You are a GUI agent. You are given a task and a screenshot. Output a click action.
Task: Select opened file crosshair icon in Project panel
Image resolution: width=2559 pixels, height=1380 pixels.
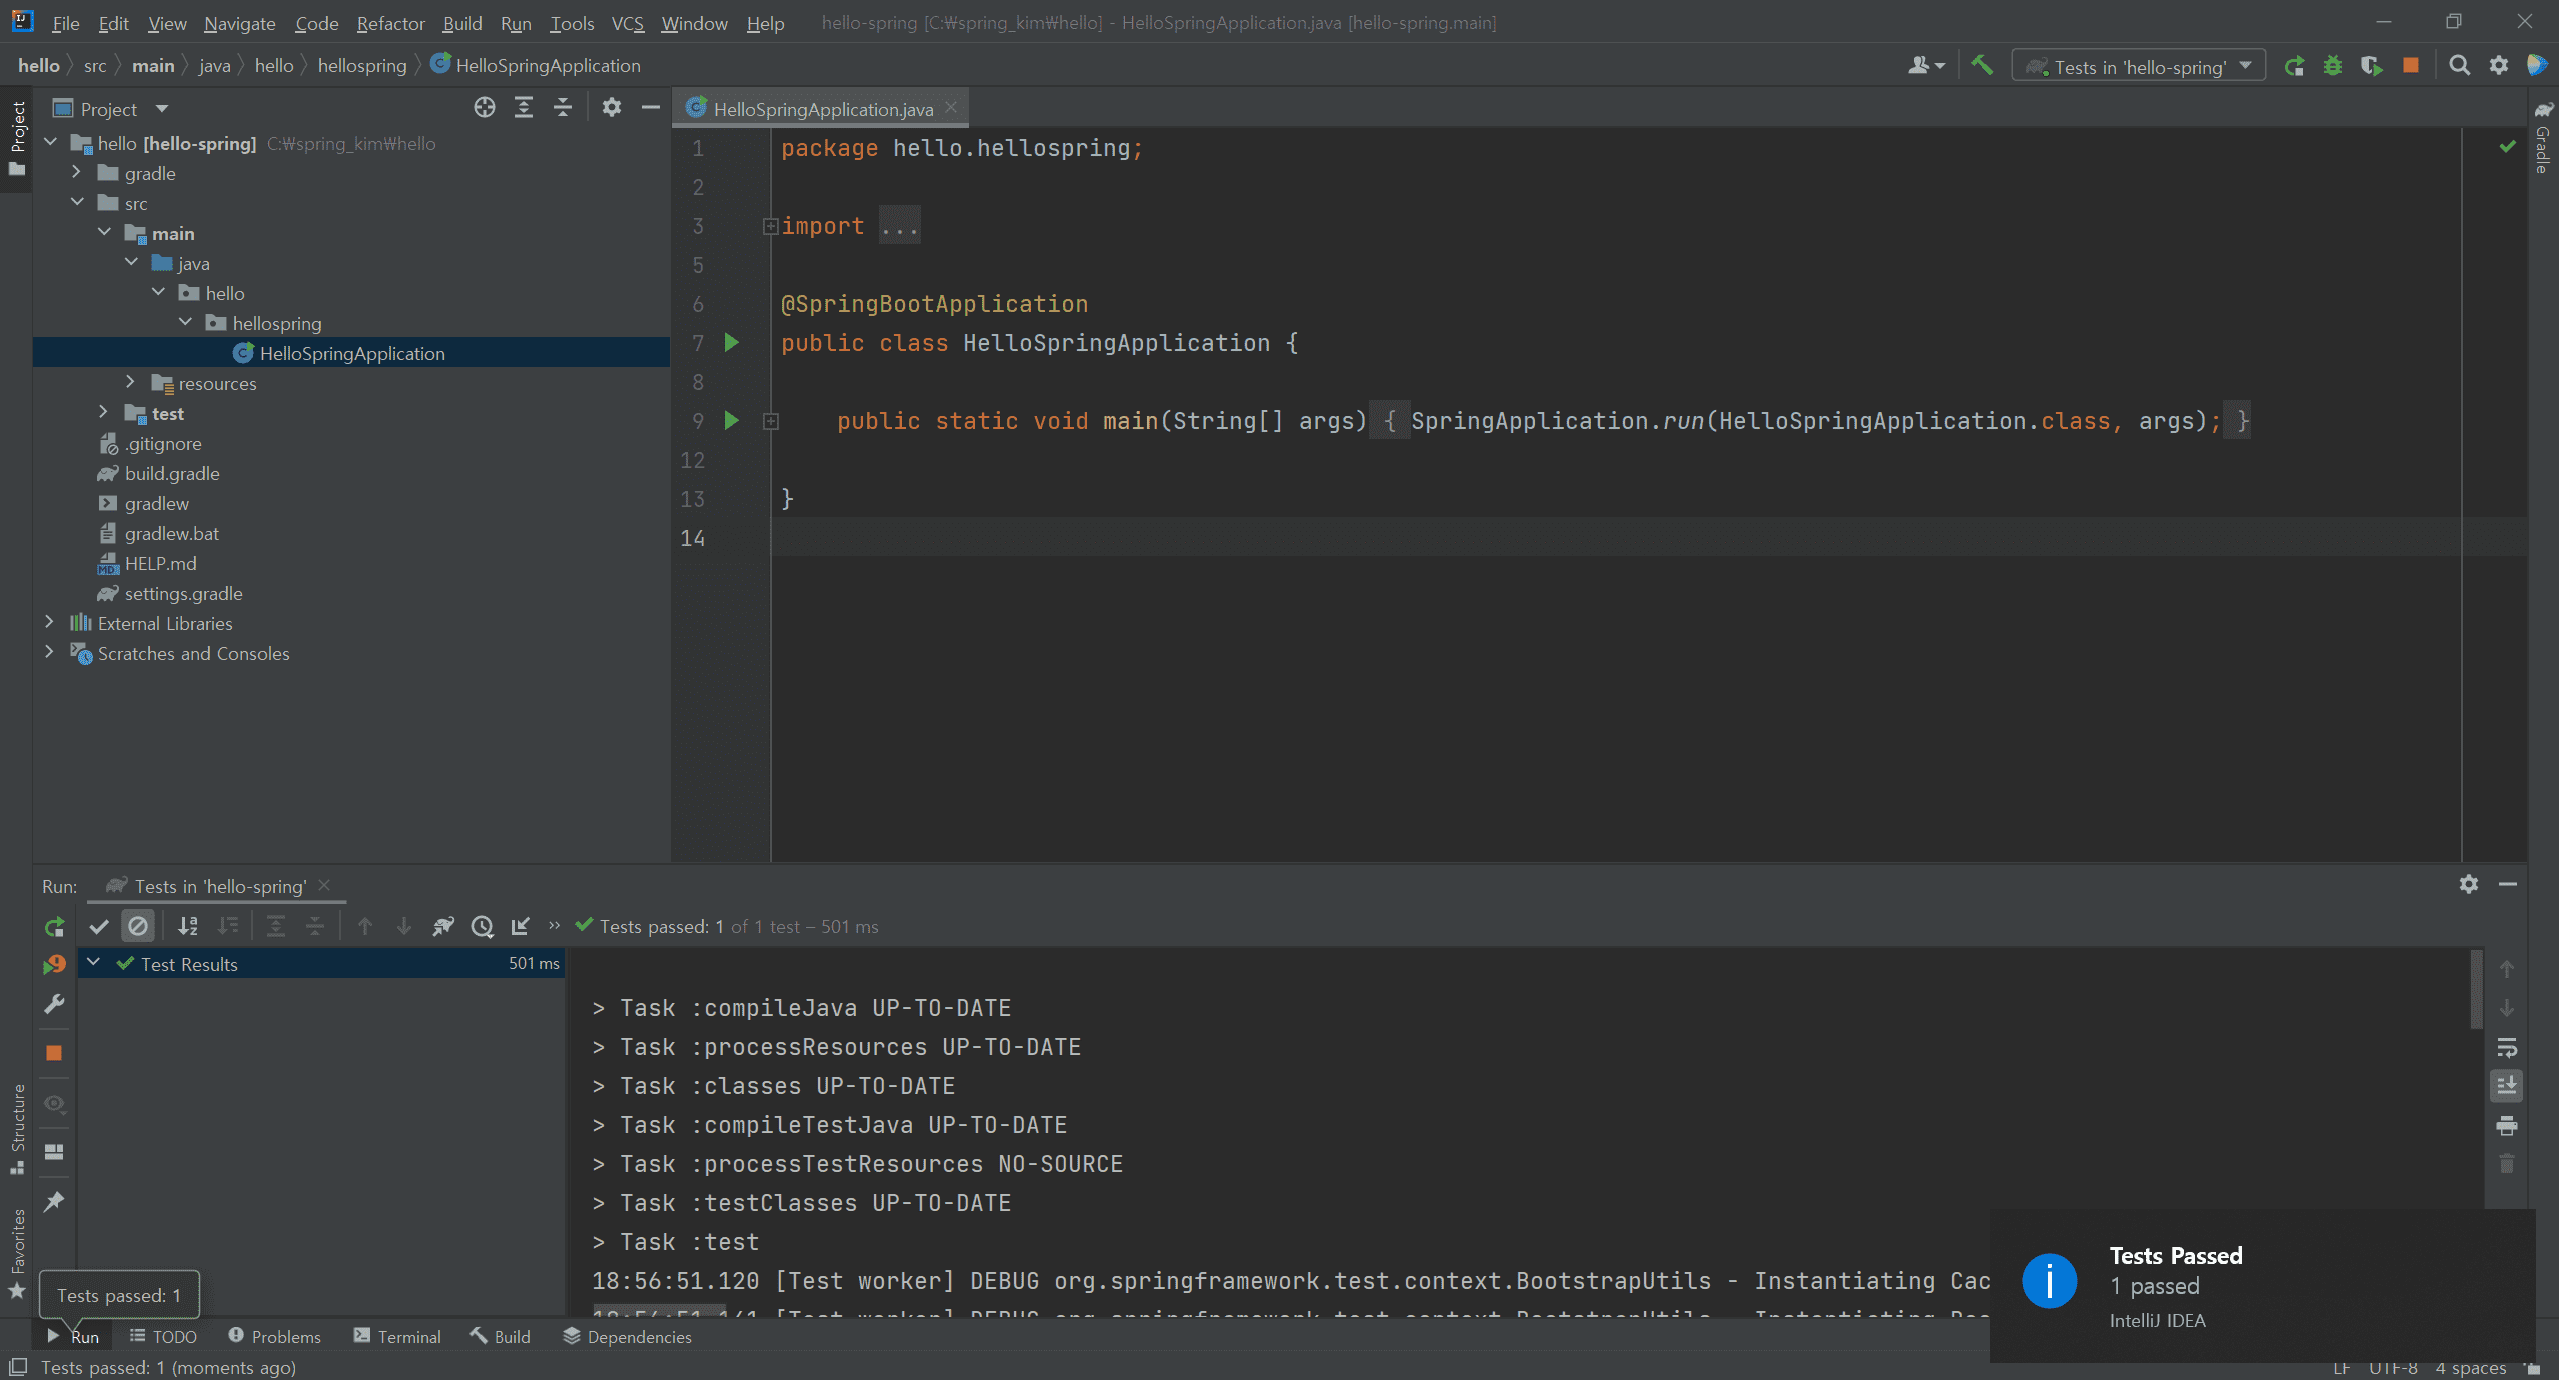click(485, 108)
